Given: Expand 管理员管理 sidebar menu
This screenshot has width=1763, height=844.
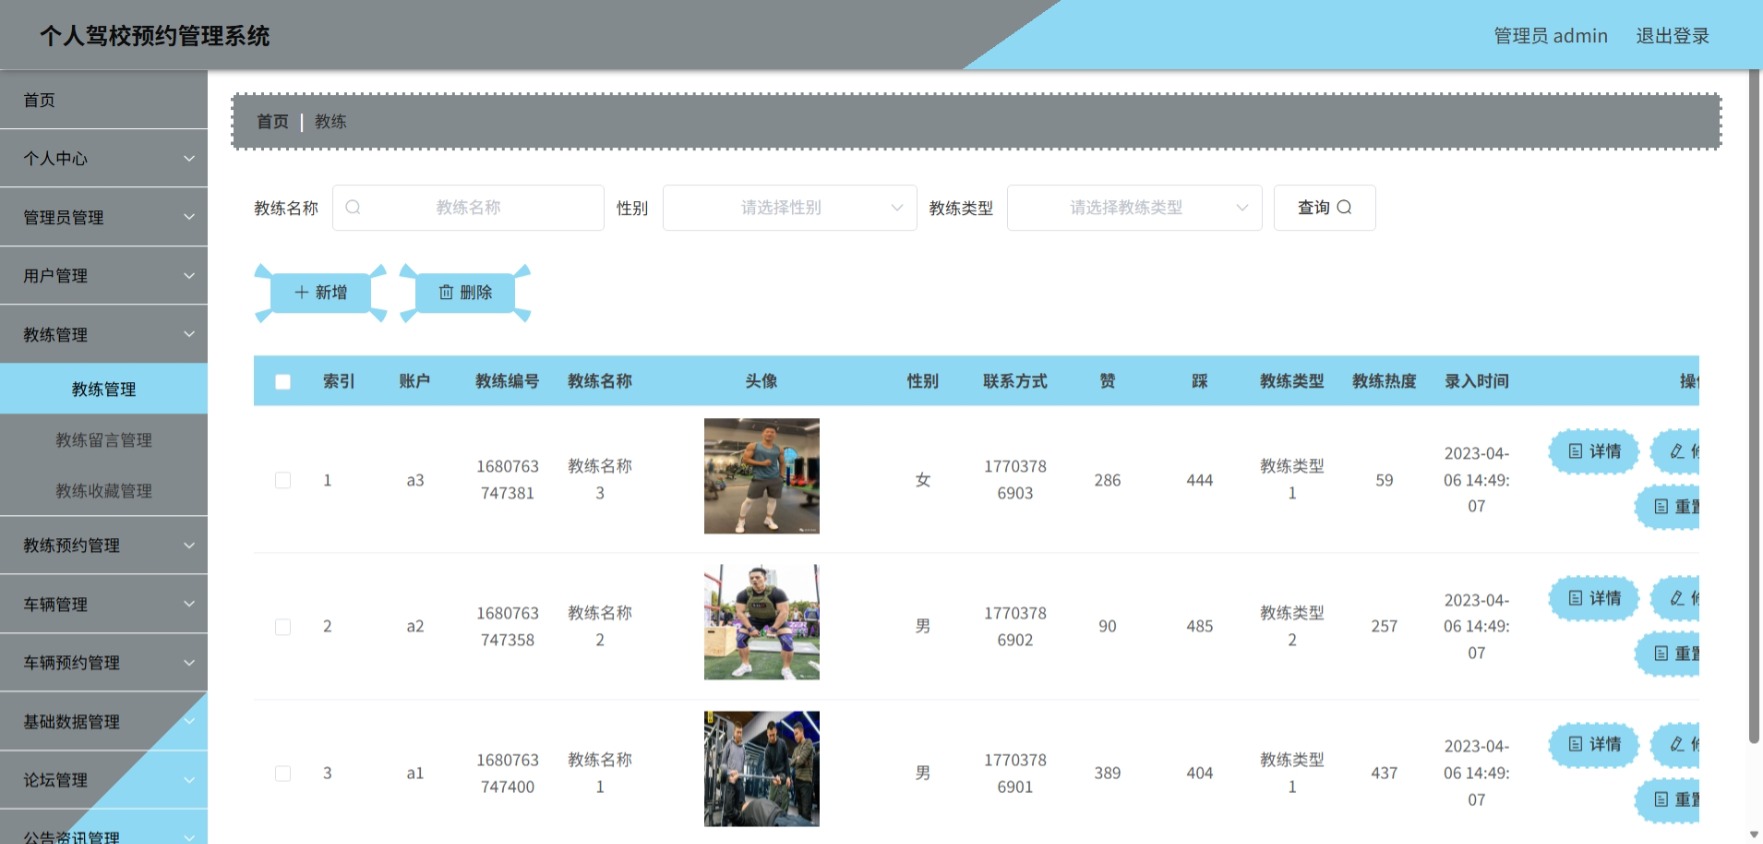Looking at the screenshot, I should tap(104, 217).
